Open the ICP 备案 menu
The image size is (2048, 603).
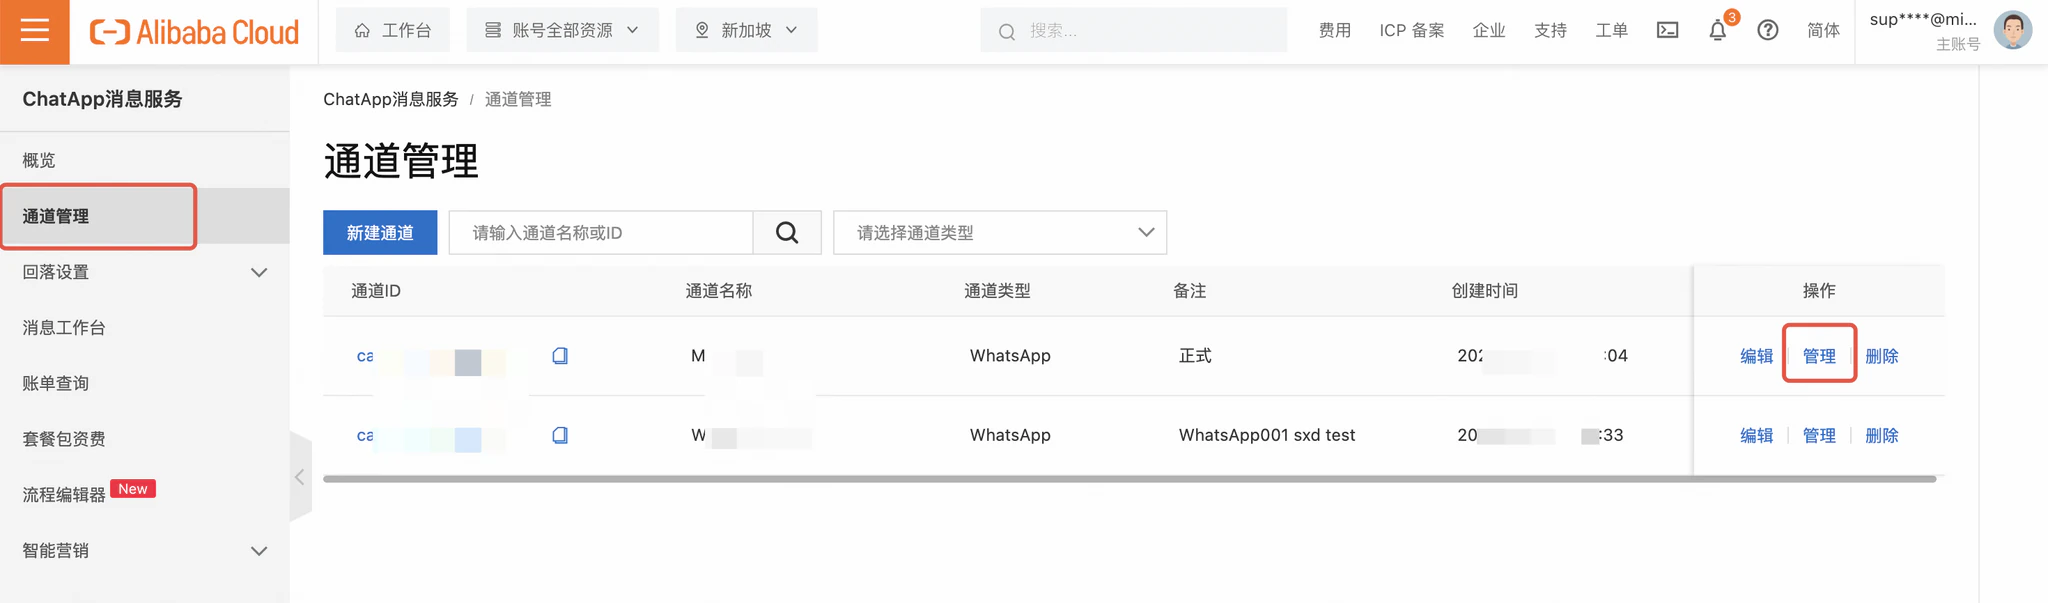pyautogui.click(x=1411, y=31)
